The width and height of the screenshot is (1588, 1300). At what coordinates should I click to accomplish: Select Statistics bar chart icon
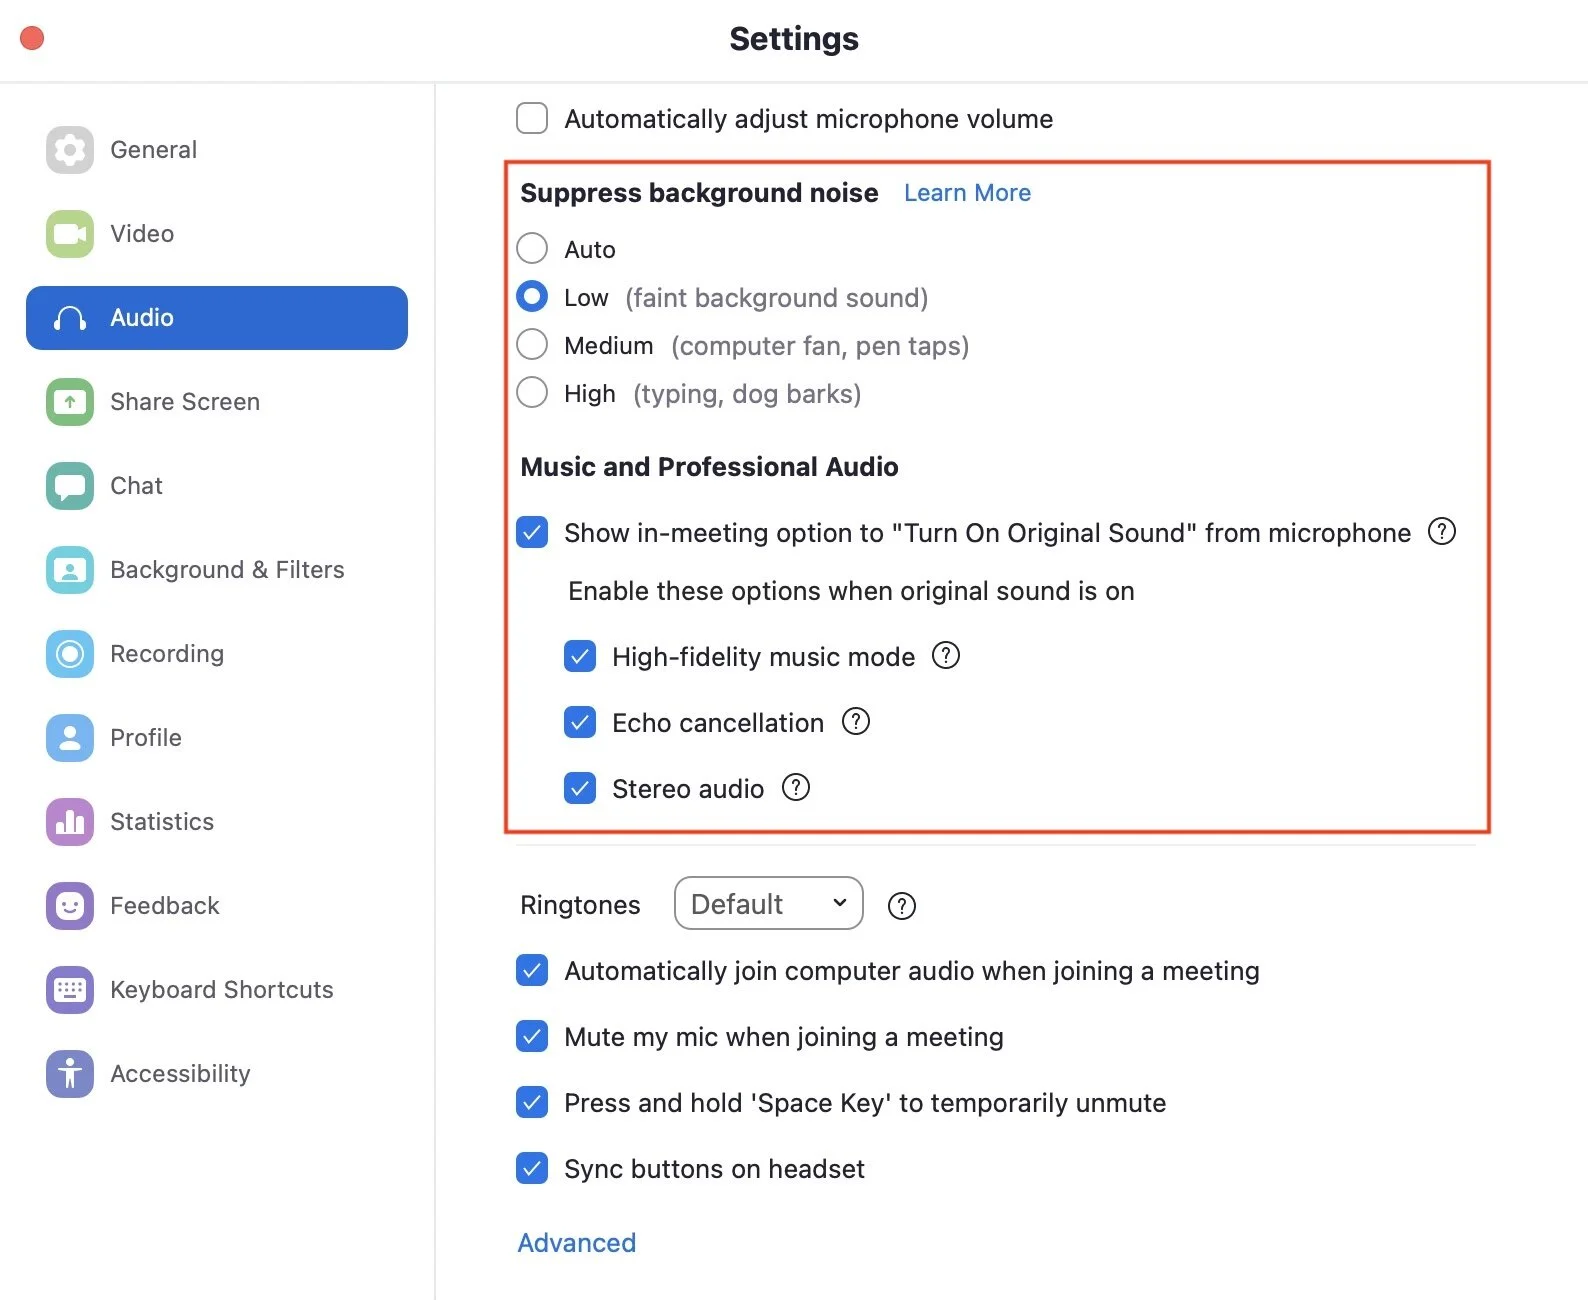pos(70,822)
